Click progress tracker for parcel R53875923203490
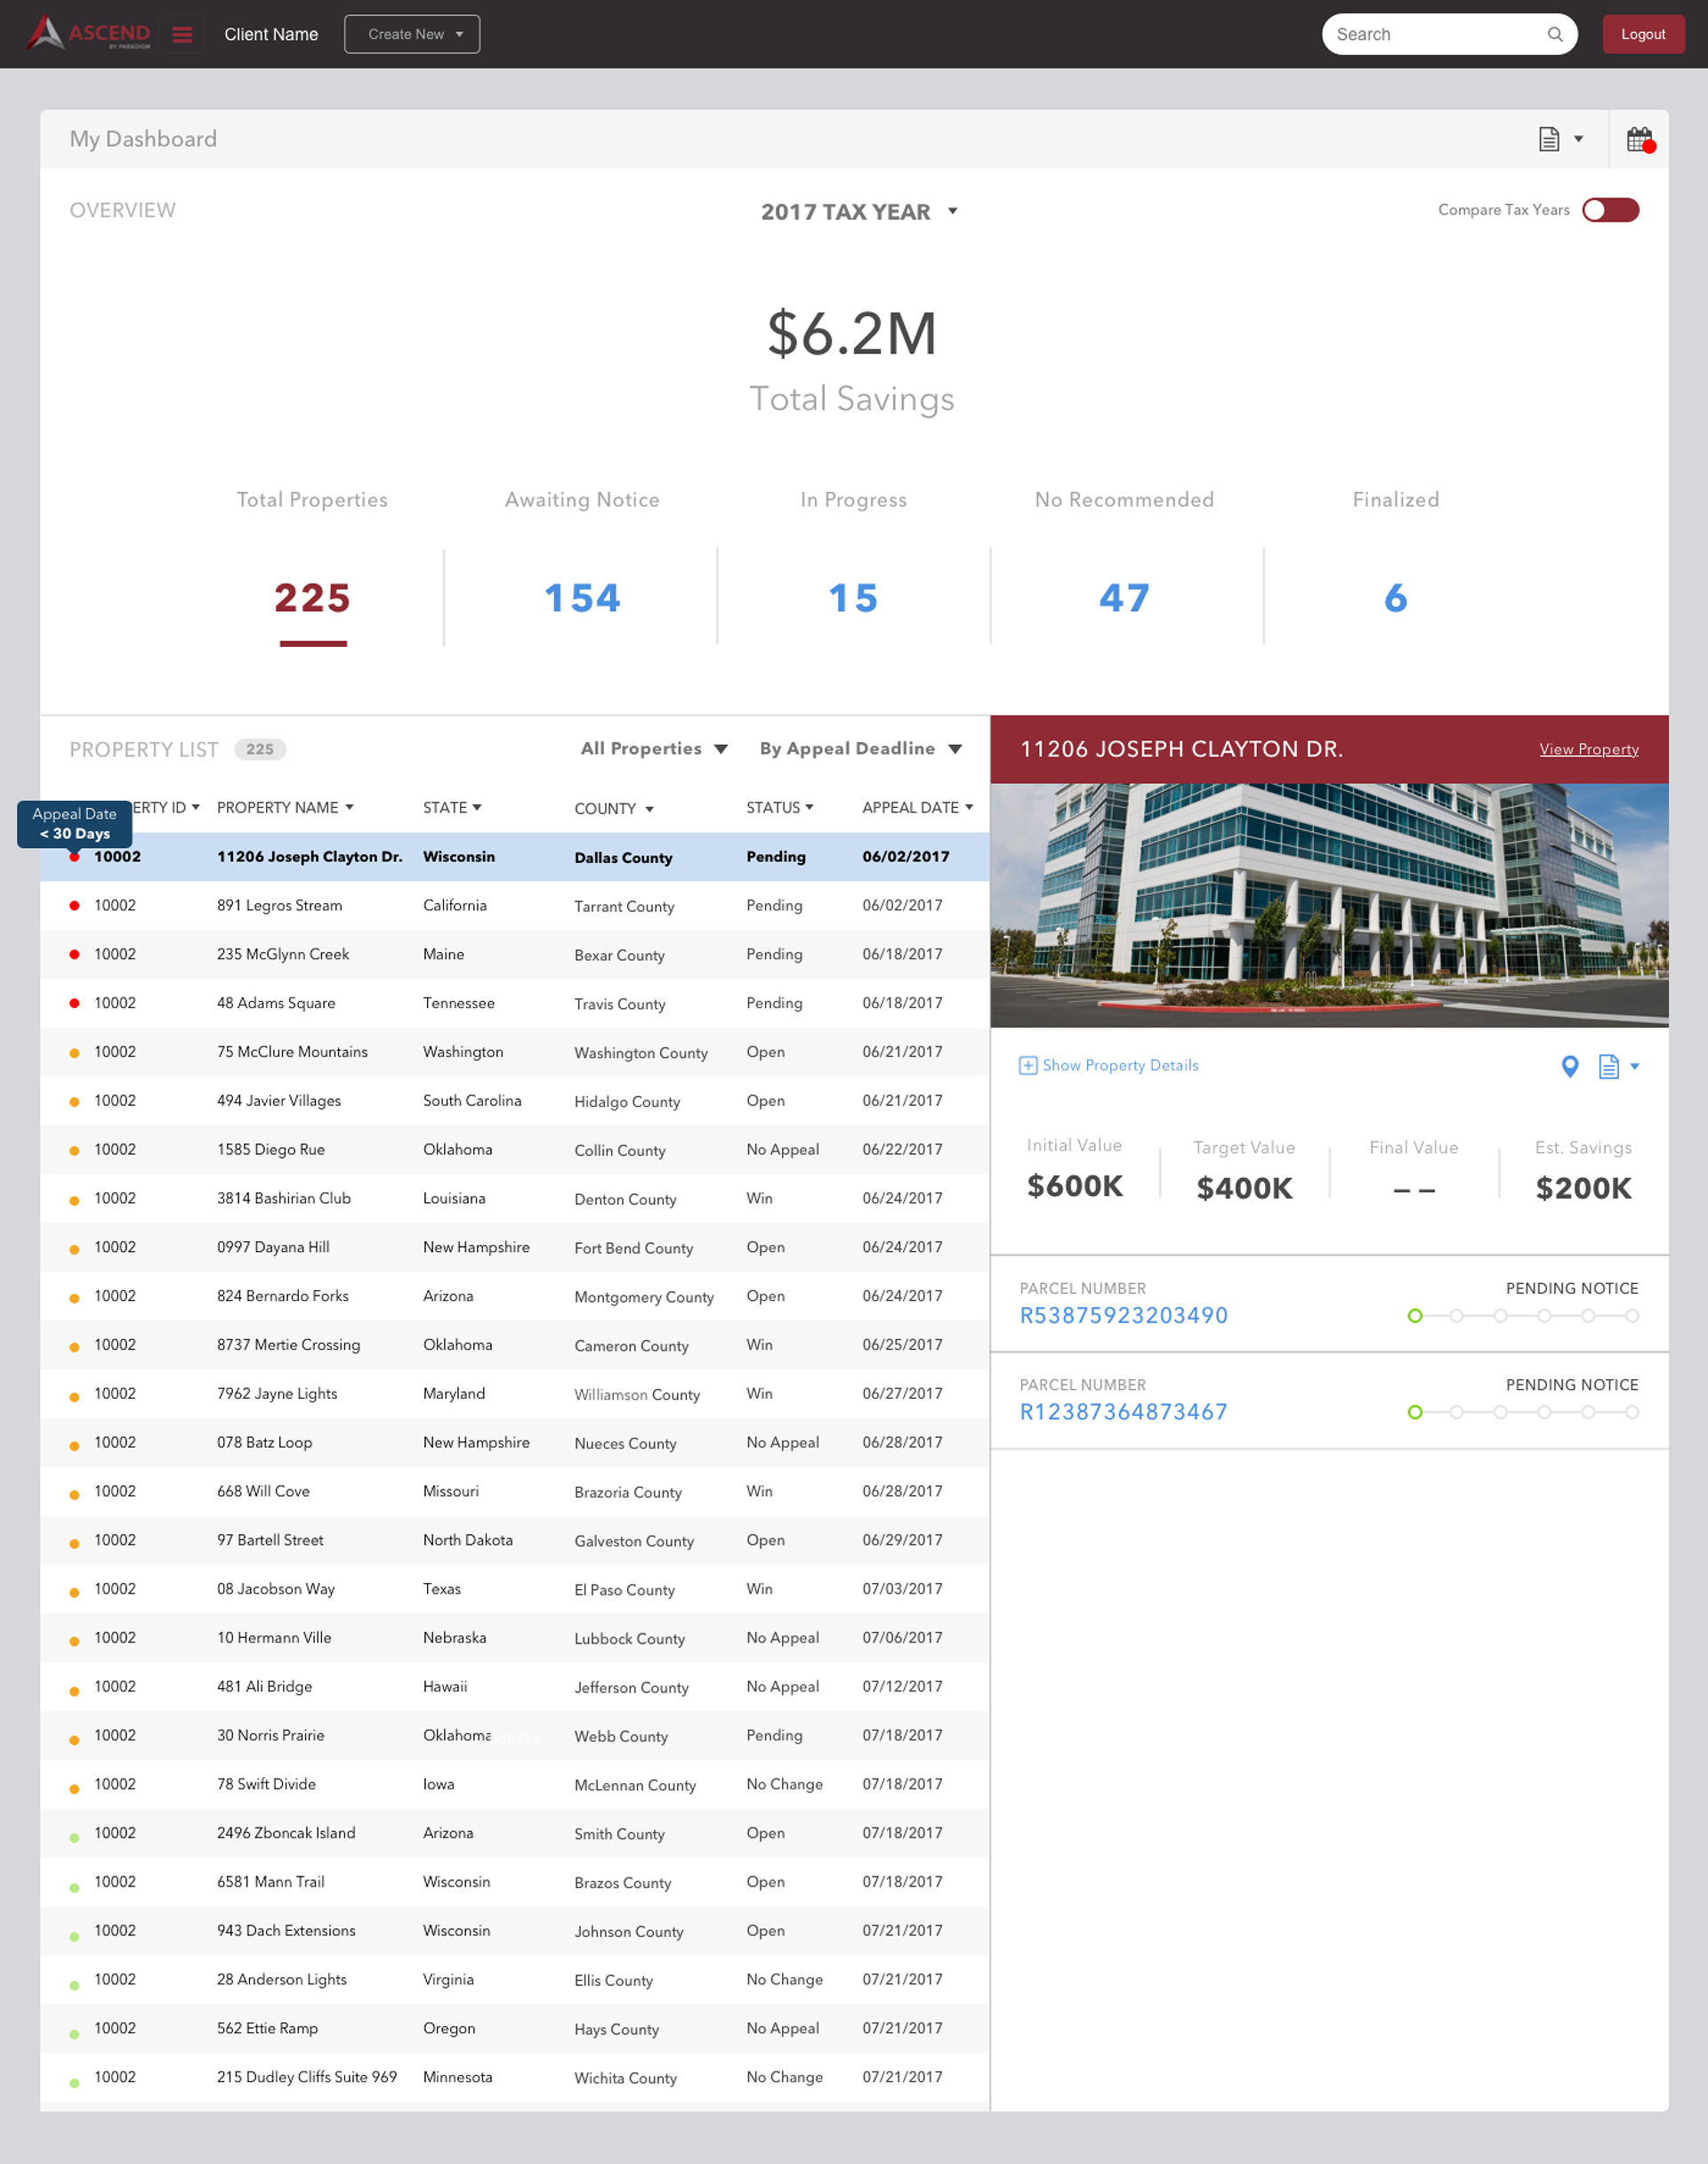 pos(1523,1316)
